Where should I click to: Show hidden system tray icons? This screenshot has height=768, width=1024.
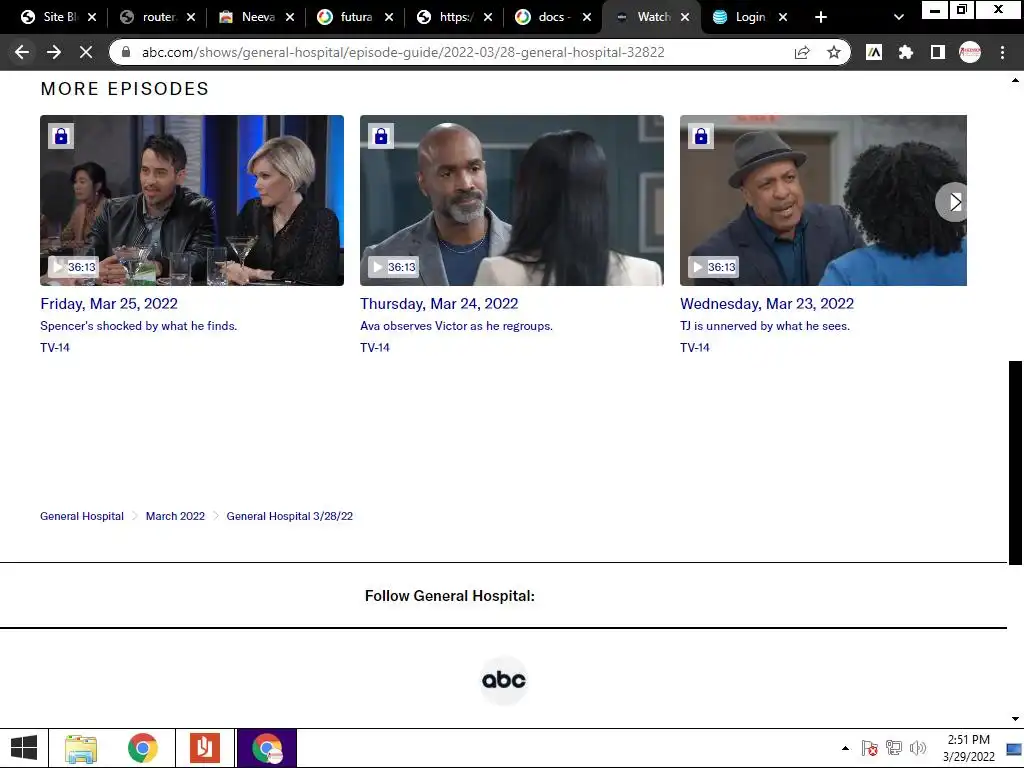click(846, 748)
